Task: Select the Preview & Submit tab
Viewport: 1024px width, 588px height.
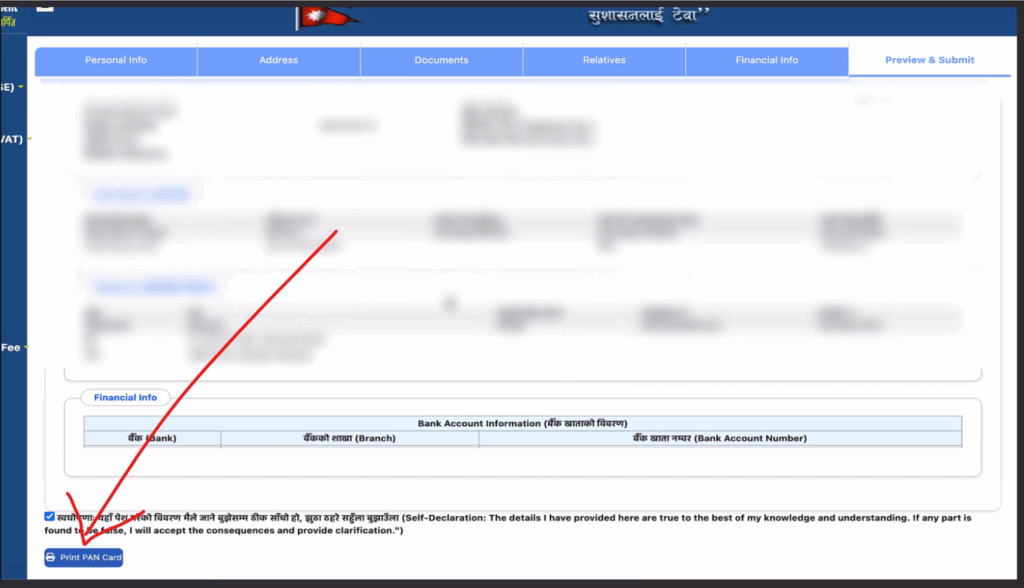Action: point(929,61)
